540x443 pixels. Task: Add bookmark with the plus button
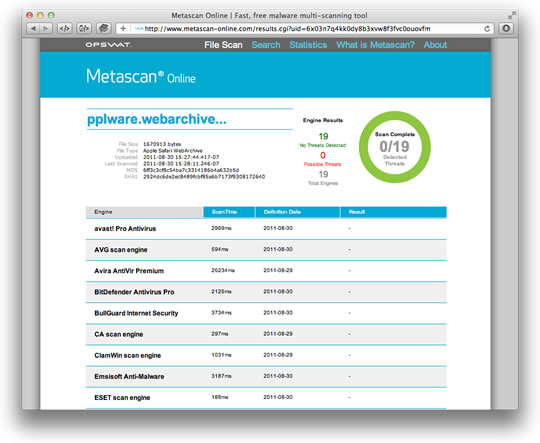click(x=123, y=29)
